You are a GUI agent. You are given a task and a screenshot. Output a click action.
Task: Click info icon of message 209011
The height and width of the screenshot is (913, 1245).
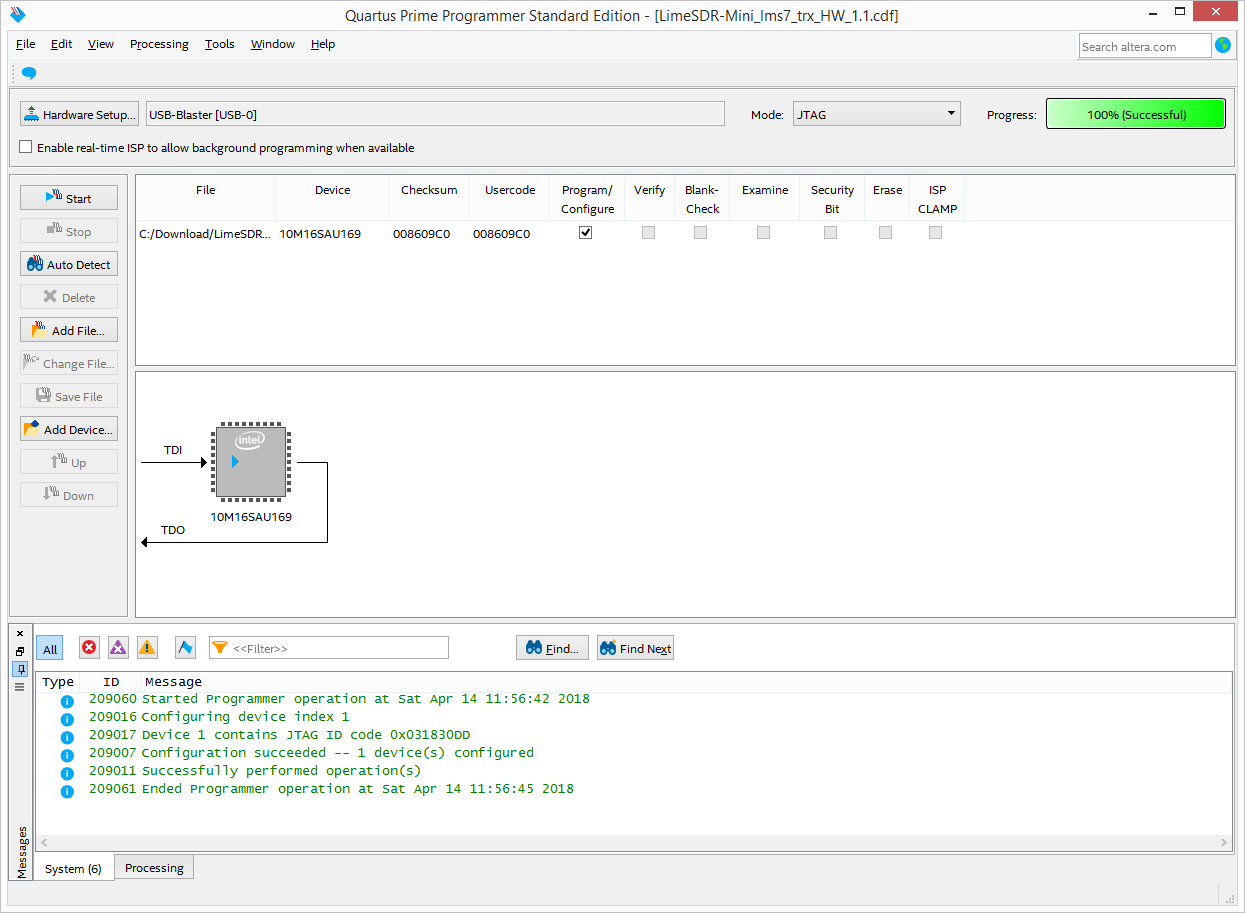pos(67,773)
